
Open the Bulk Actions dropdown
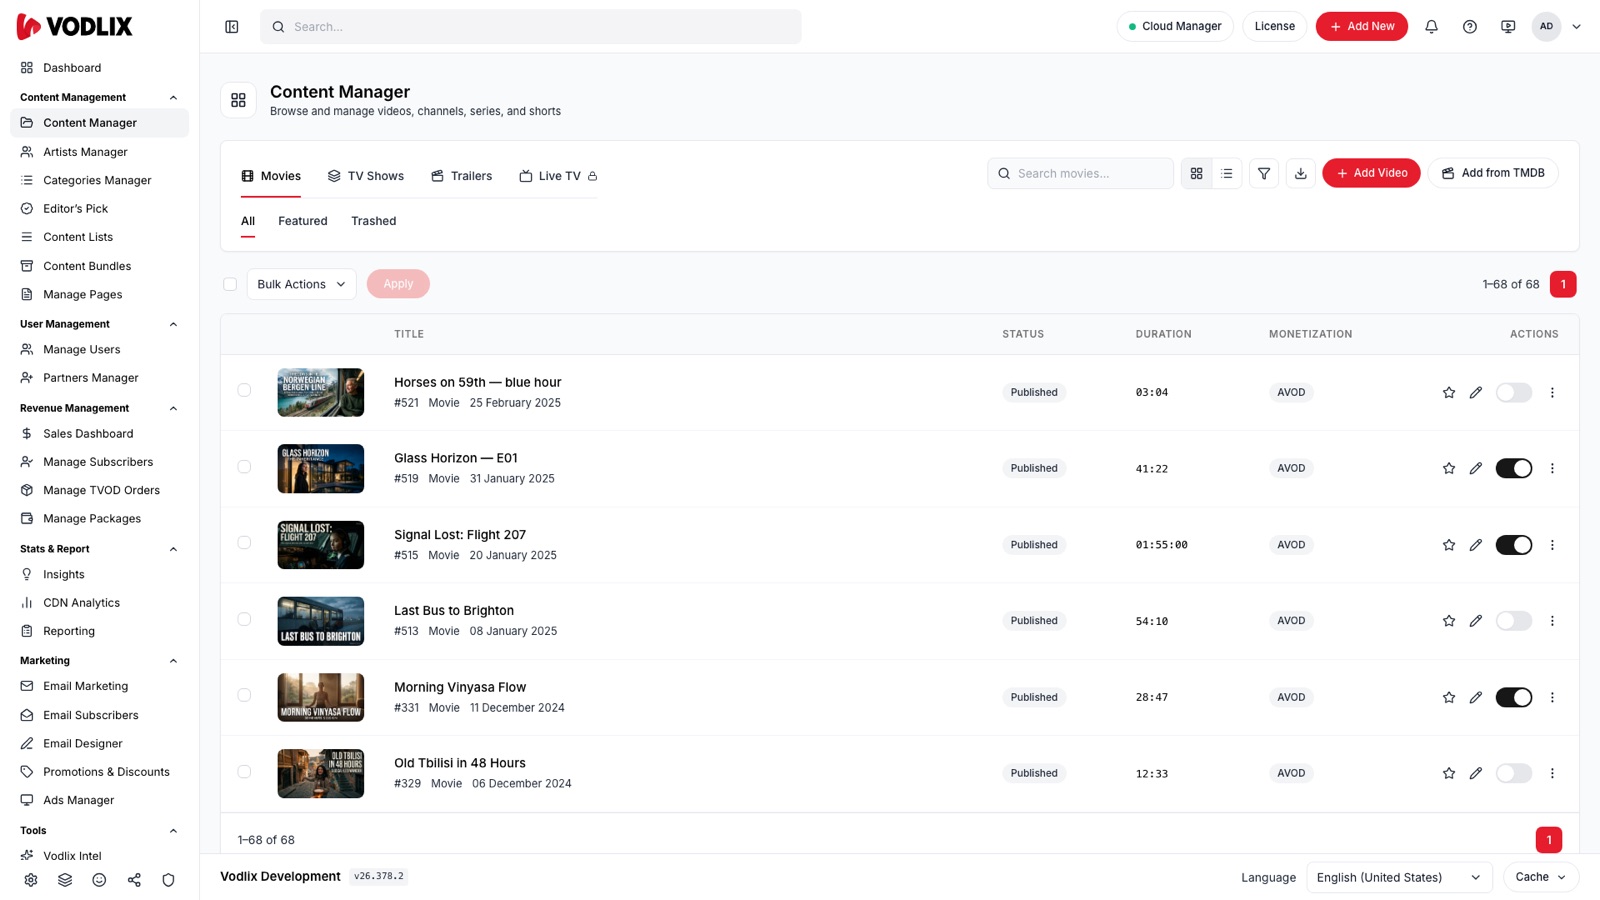pos(301,284)
